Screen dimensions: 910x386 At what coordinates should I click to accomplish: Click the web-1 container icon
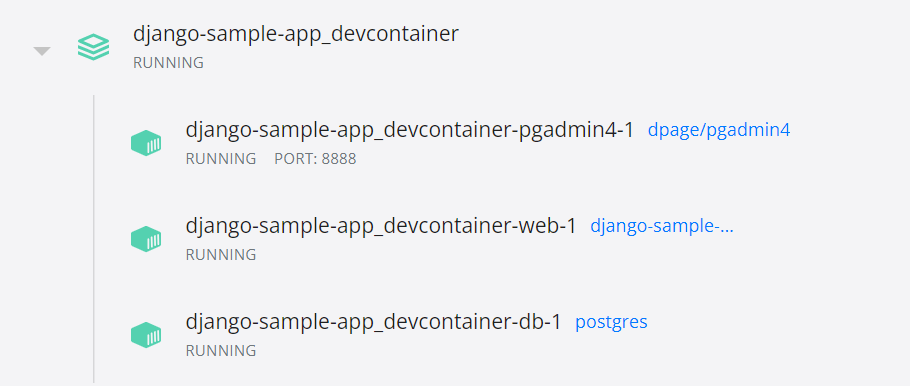pos(146,239)
